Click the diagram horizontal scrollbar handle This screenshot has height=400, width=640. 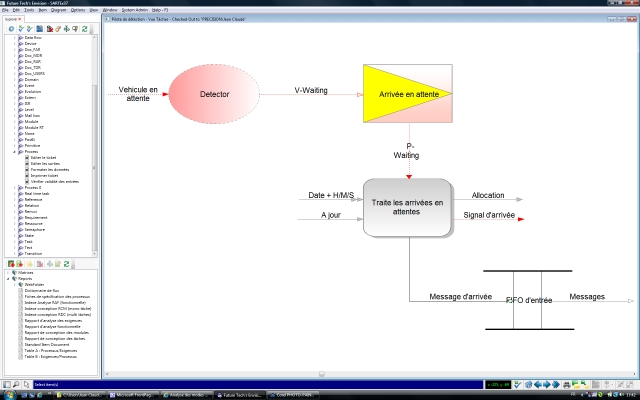(x=322, y=374)
